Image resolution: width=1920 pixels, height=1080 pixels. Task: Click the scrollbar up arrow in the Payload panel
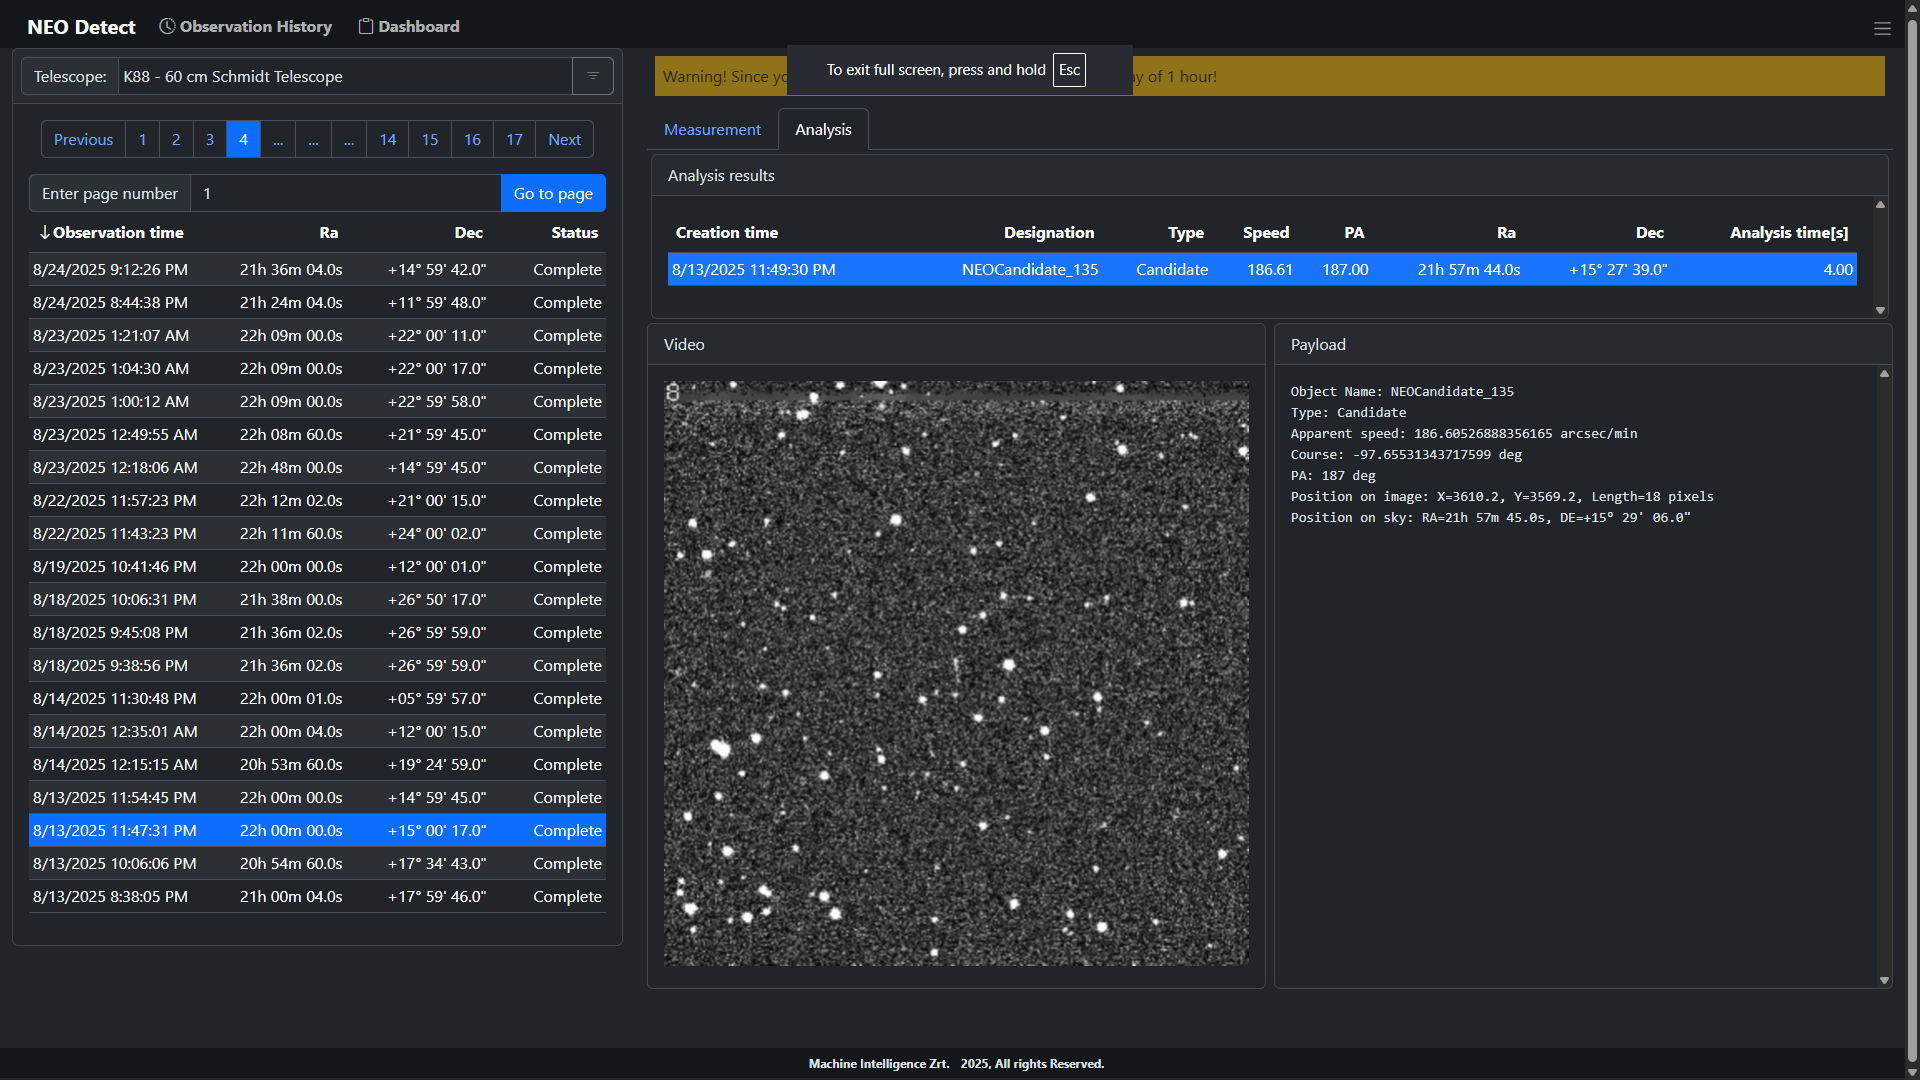[x=1884, y=373]
